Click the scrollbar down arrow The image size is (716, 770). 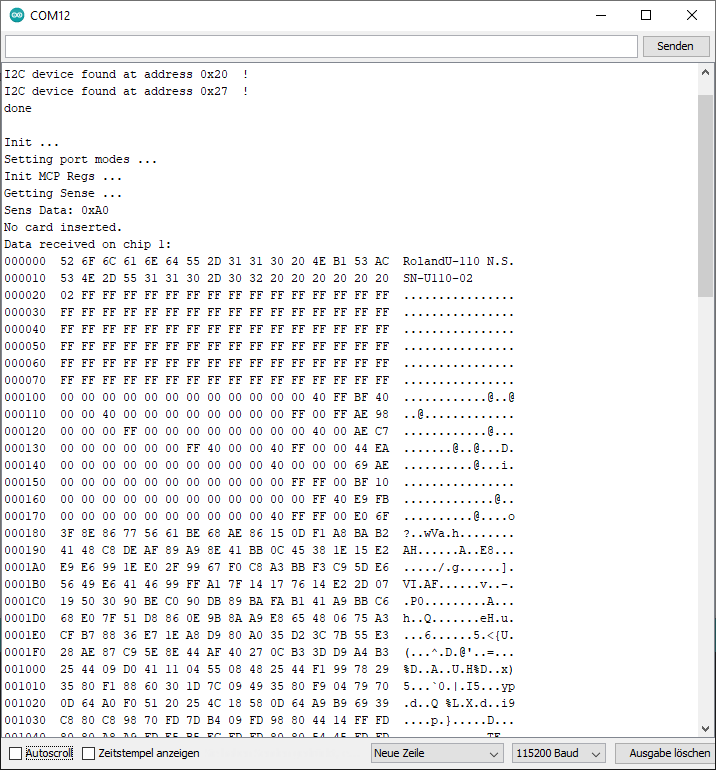705,728
